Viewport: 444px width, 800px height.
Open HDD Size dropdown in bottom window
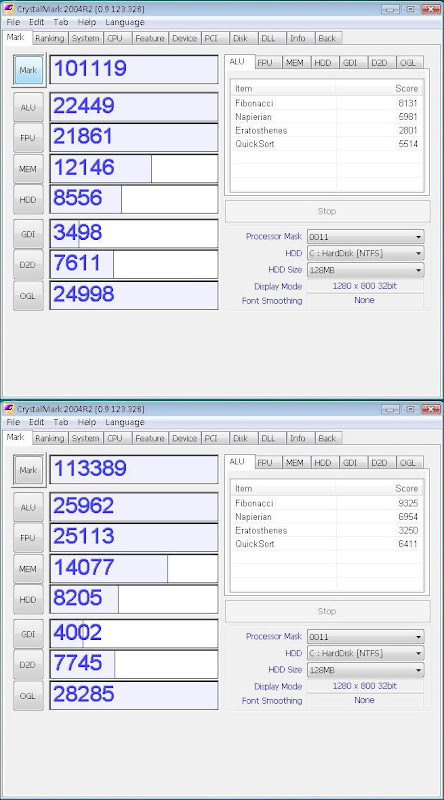[x=365, y=670]
